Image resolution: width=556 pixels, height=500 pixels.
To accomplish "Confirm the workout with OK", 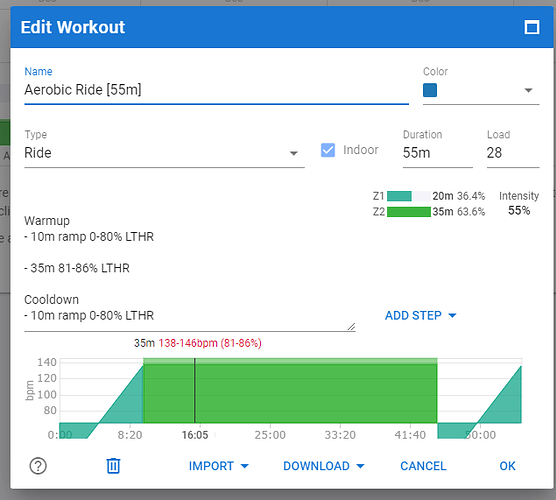I will pos(507,466).
